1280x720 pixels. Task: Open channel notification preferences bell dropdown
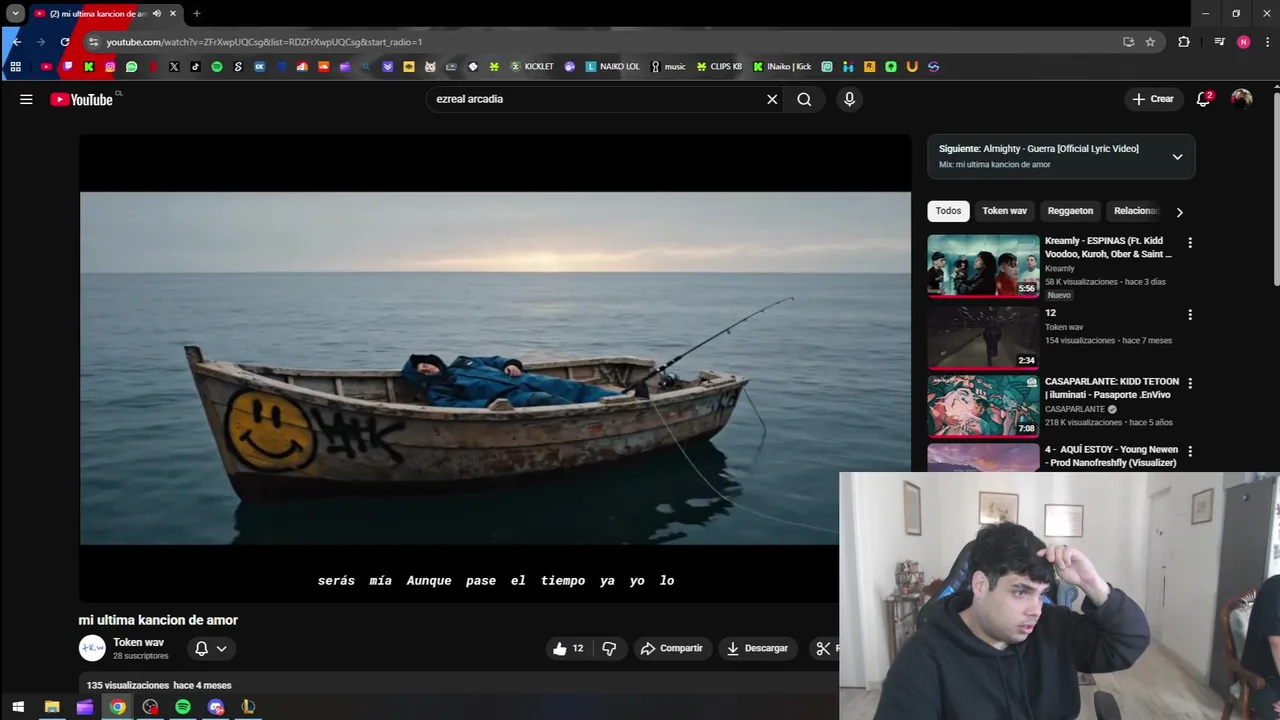click(210, 648)
